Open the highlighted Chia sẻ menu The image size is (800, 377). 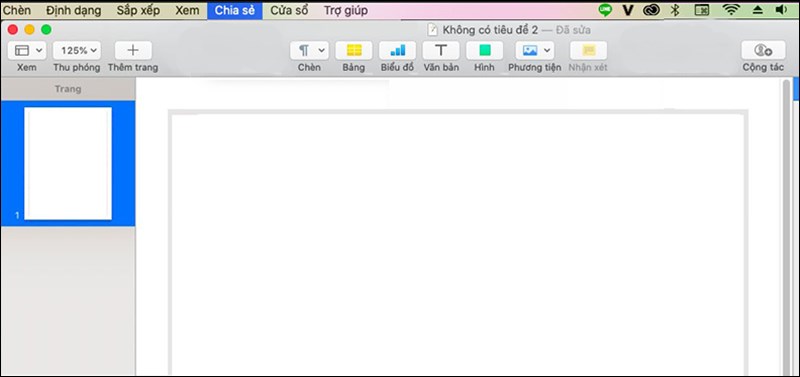point(235,11)
